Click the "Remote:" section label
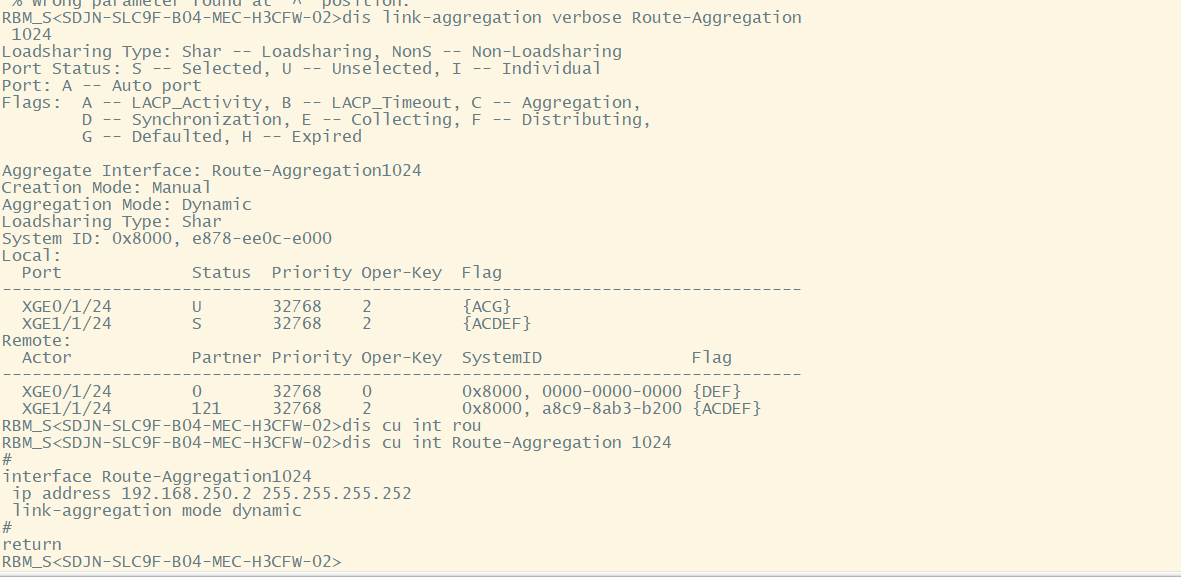Screen dimensions: 1181x581 click(x=31, y=341)
